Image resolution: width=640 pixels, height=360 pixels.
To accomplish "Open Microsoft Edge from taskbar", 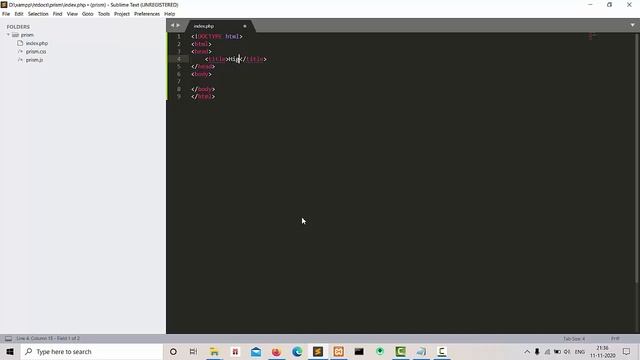I will click(x=297, y=351).
